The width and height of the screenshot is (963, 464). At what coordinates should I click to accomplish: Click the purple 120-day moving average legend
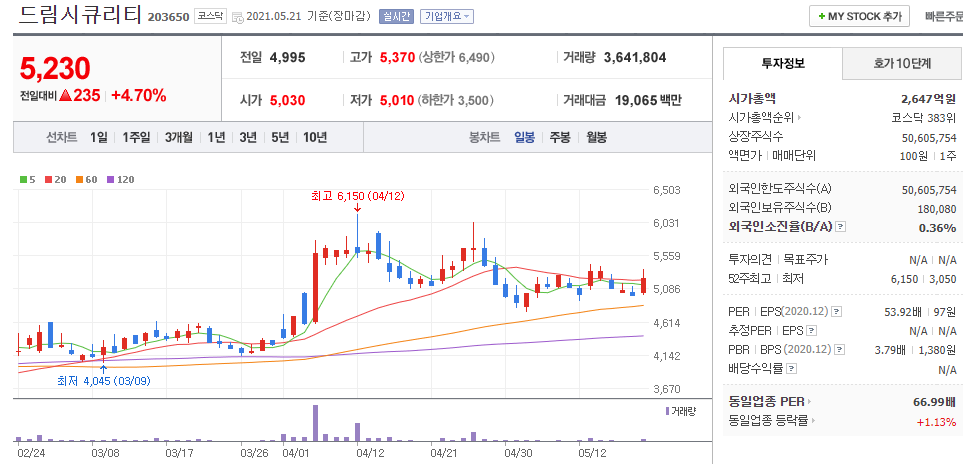(120, 180)
